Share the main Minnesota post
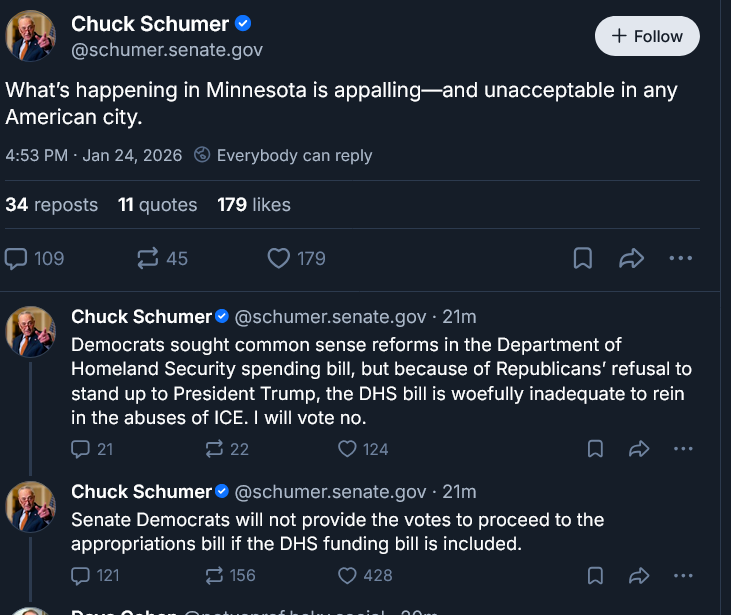This screenshot has width=731, height=615. pos(631,258)
